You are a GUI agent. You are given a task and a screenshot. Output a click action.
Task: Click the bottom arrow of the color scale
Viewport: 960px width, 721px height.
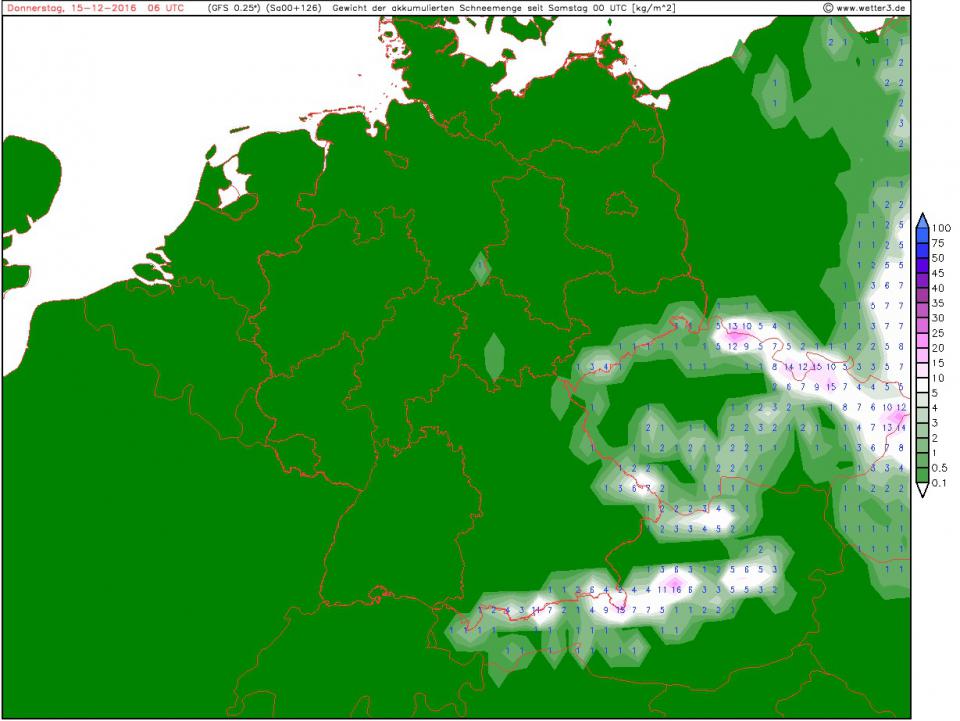[921, 491]
